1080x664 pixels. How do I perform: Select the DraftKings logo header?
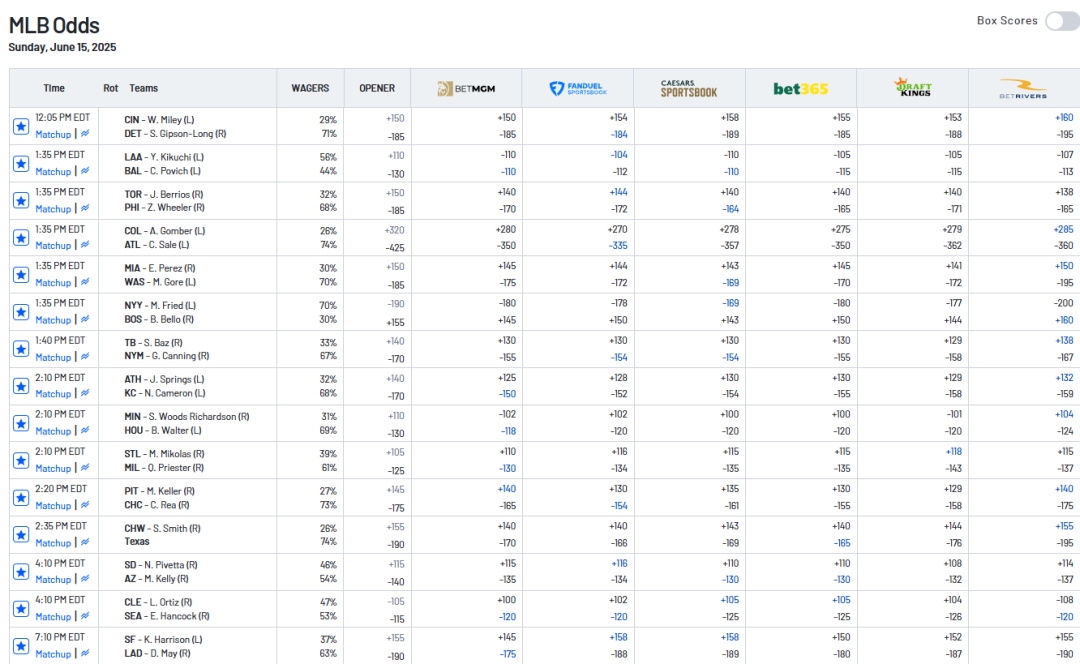(912, 88)
